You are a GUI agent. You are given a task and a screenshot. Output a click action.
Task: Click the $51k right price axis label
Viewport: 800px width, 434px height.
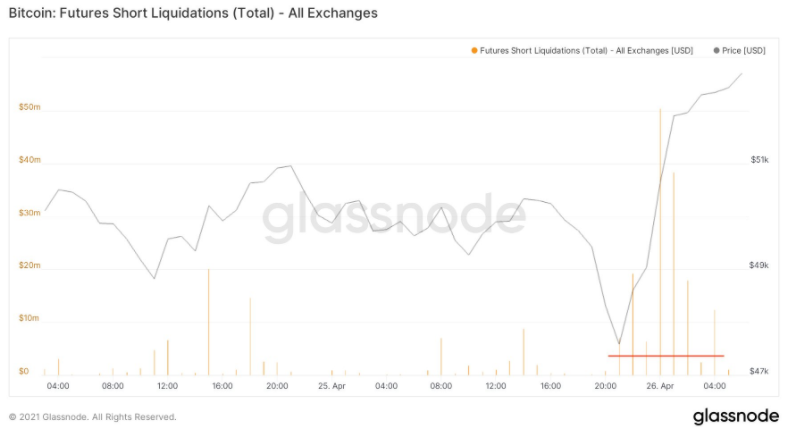pos(758,159)
